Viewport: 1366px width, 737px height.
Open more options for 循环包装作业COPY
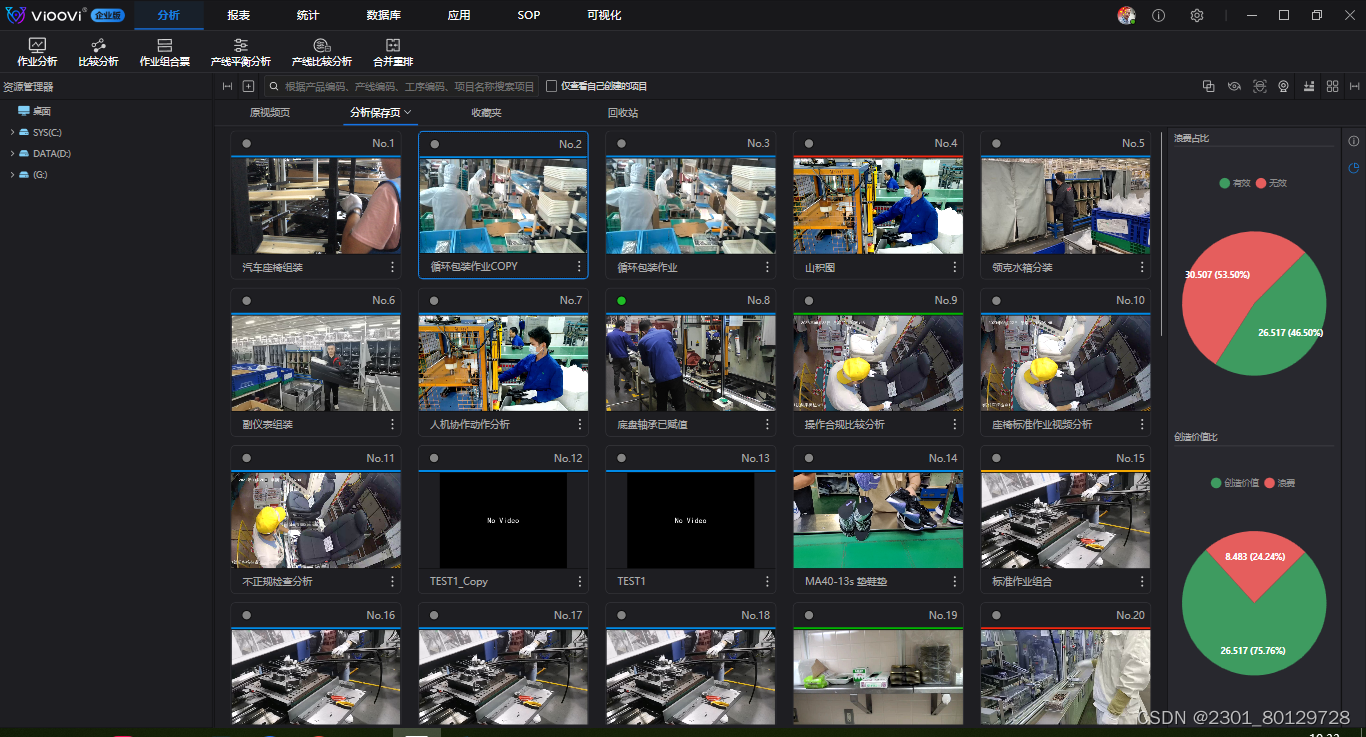(579, 267)
